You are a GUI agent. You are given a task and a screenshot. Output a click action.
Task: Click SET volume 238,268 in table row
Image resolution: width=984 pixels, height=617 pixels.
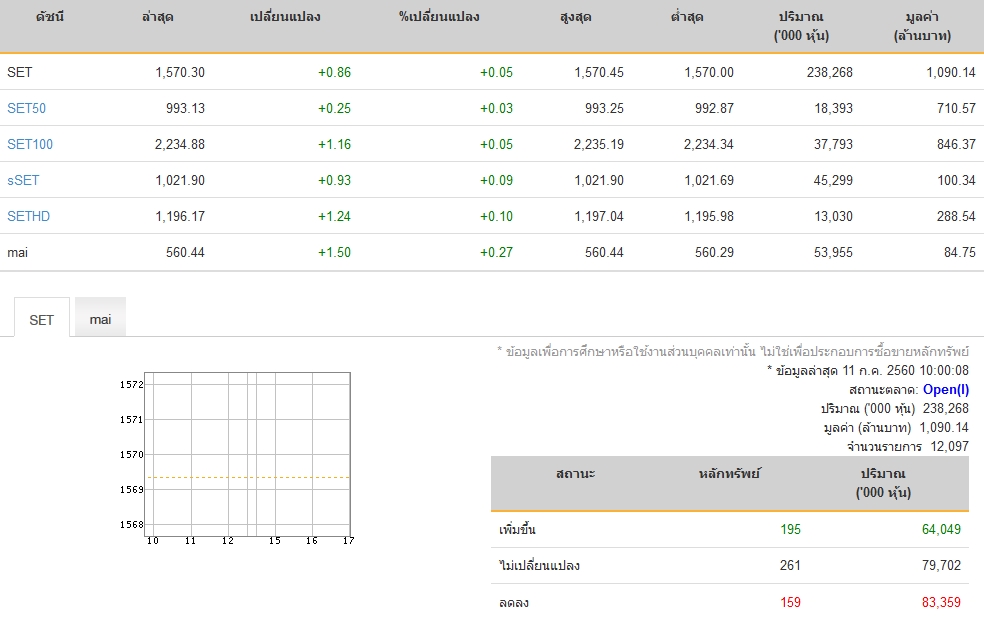(830, 72)
